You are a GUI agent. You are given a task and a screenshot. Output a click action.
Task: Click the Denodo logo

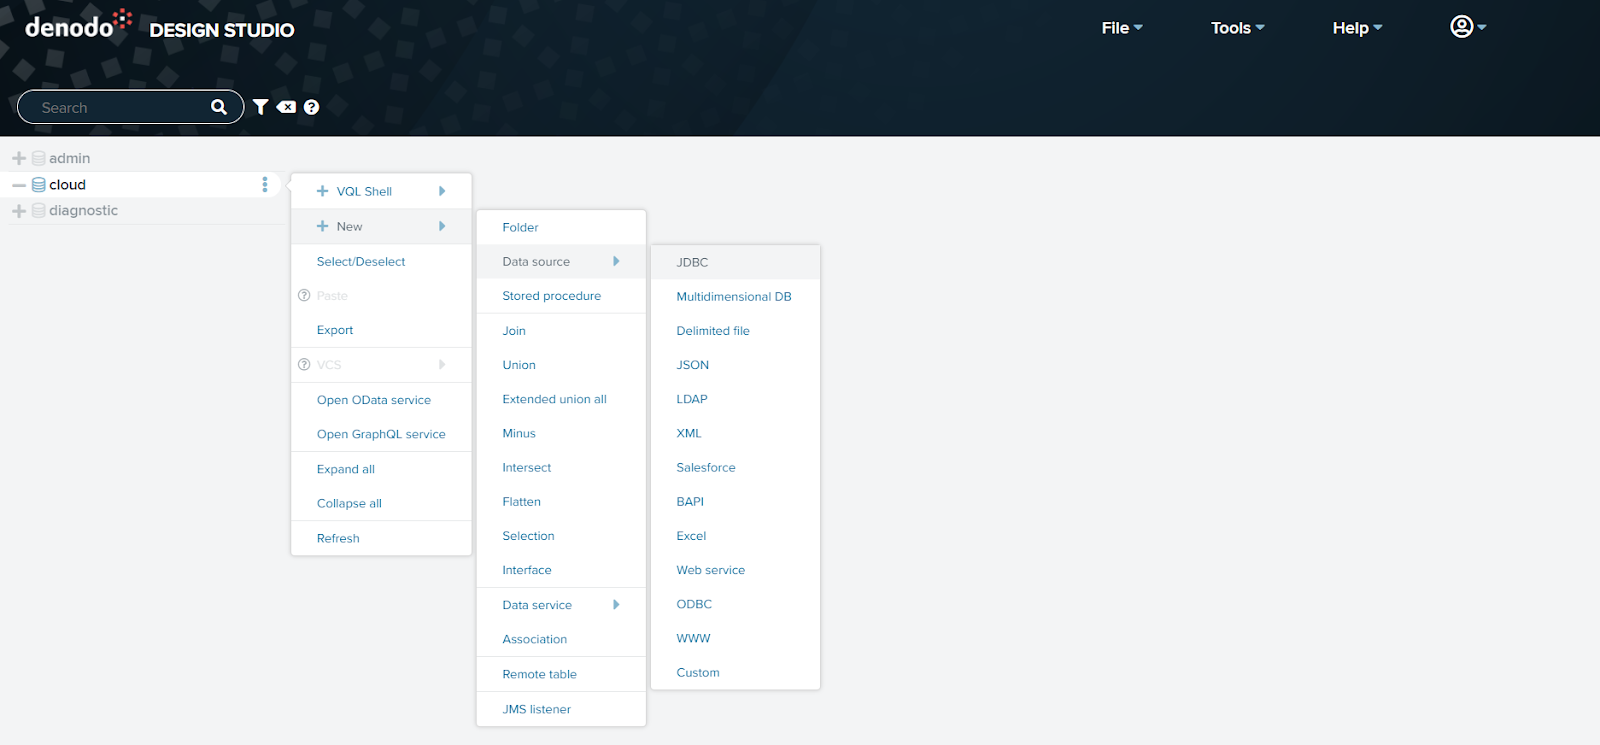78,25
